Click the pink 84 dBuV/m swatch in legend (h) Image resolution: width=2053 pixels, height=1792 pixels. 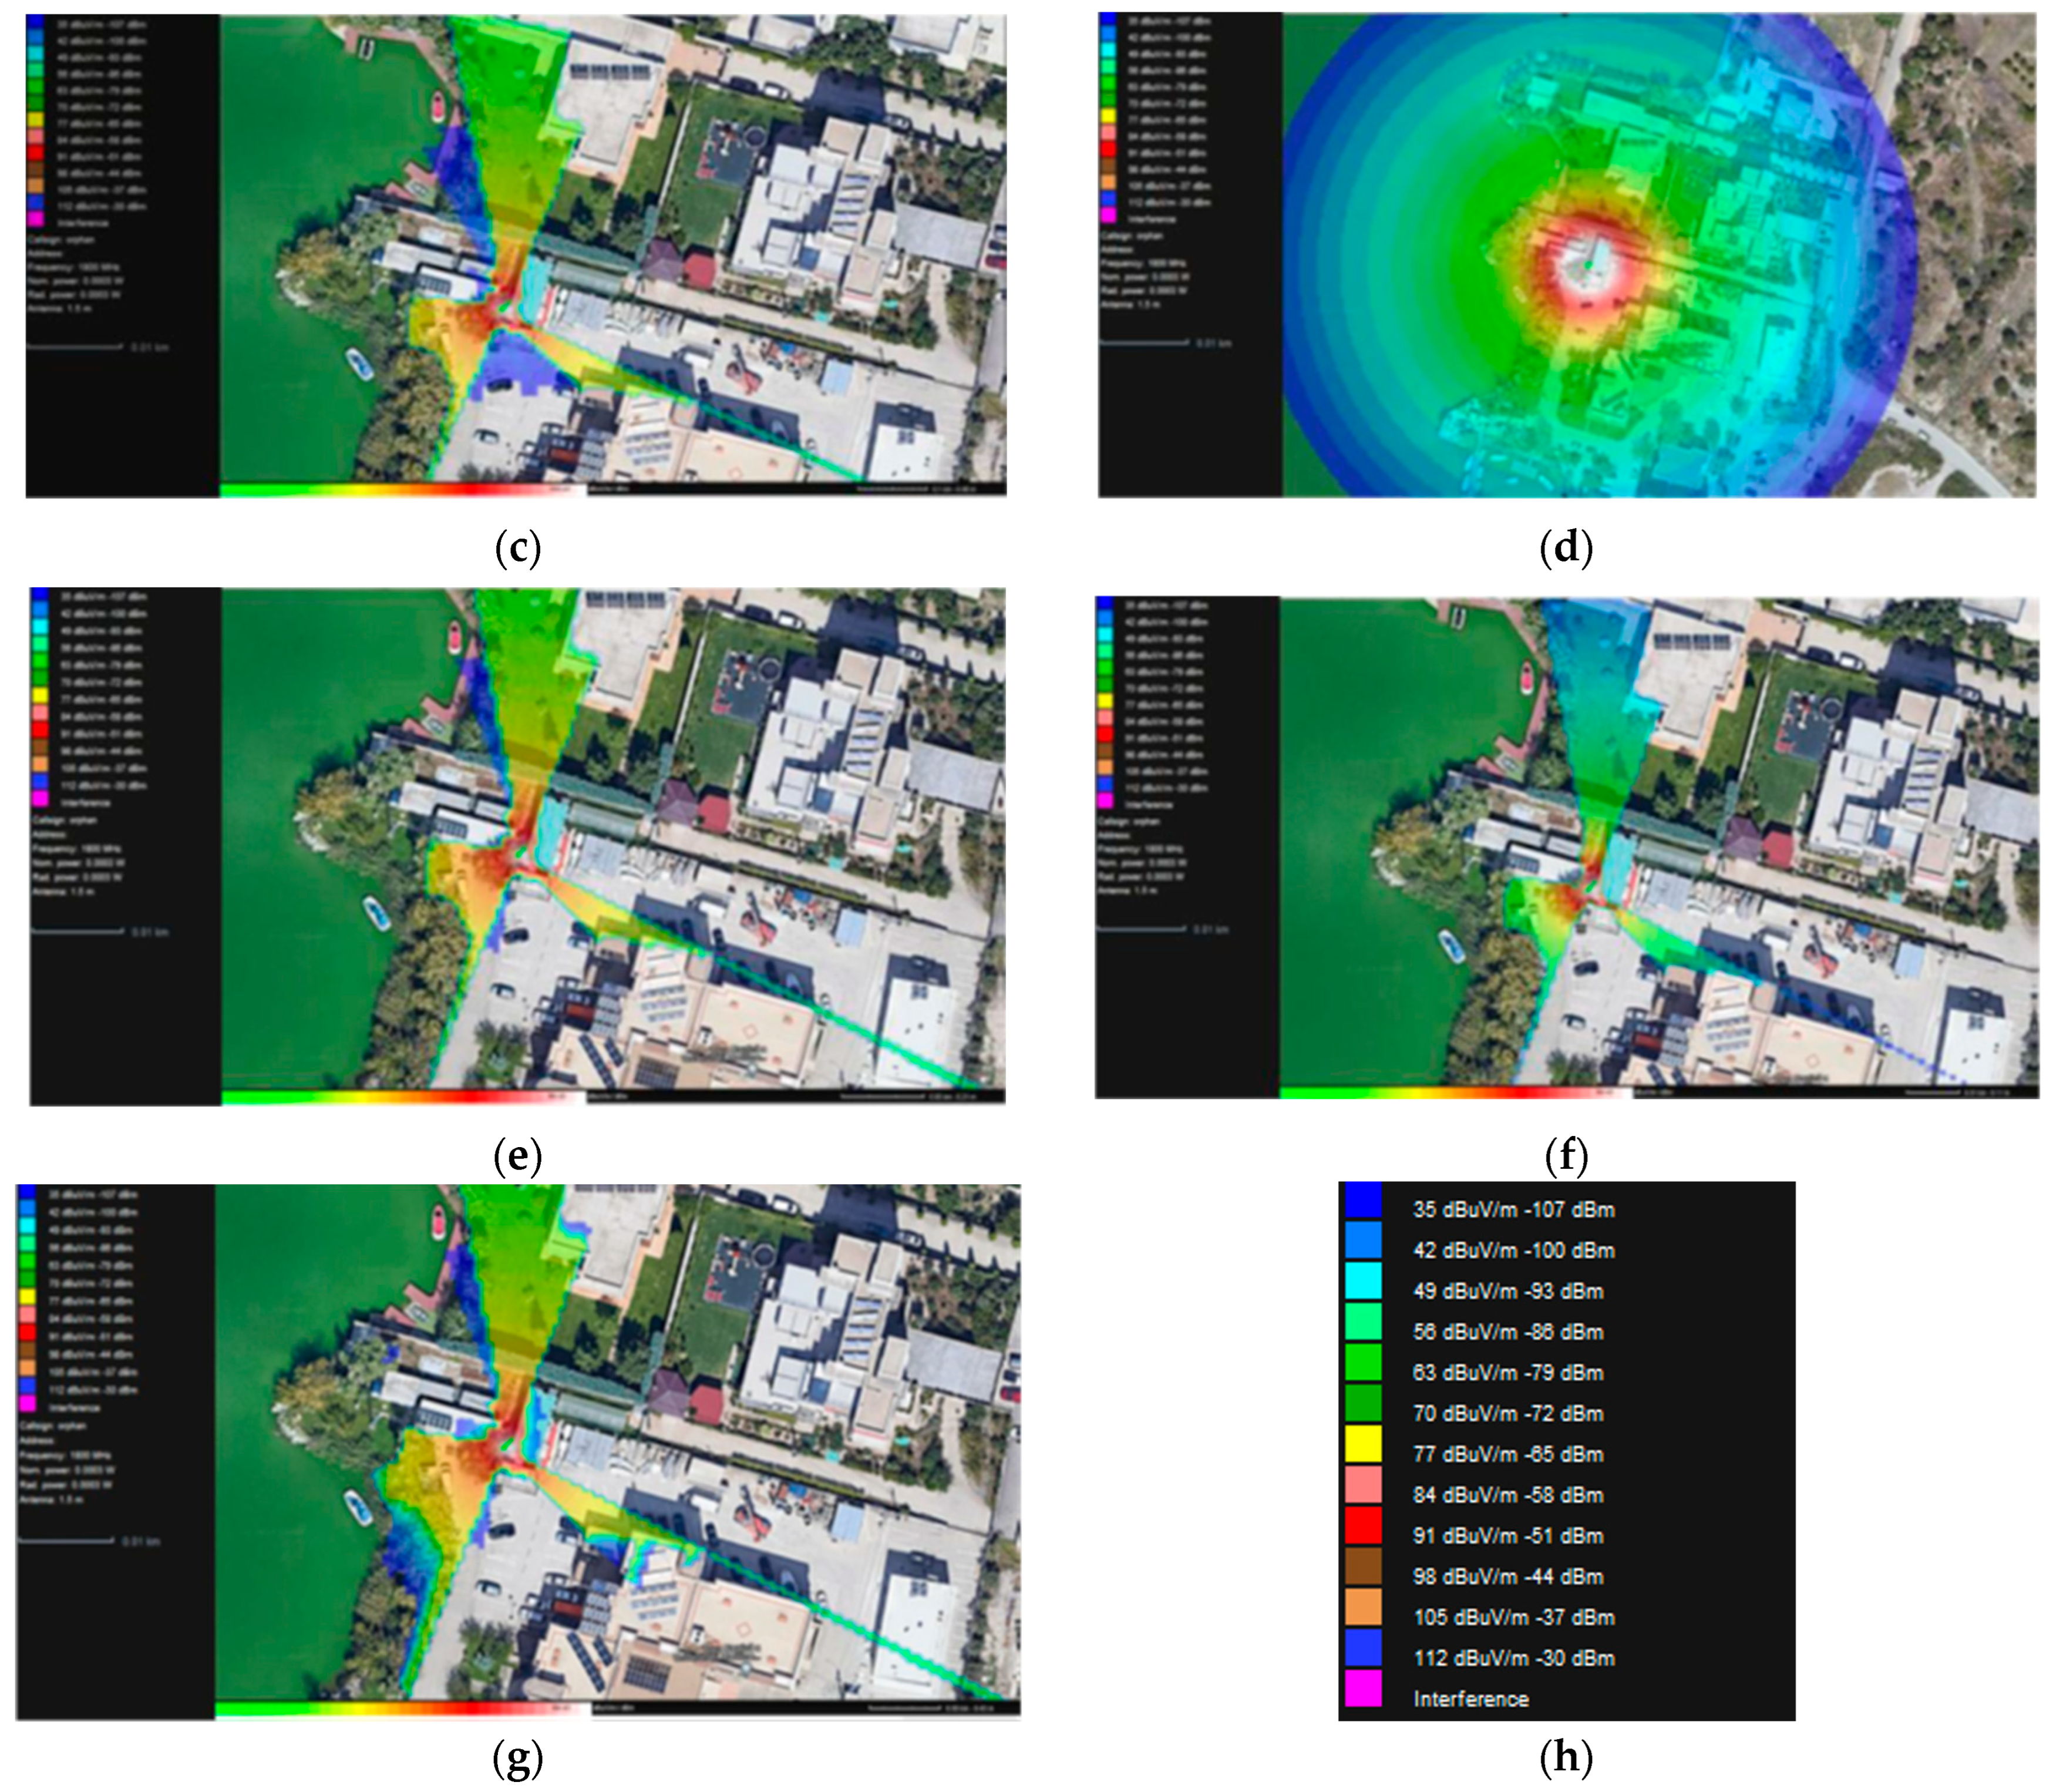(1363, 1485)
